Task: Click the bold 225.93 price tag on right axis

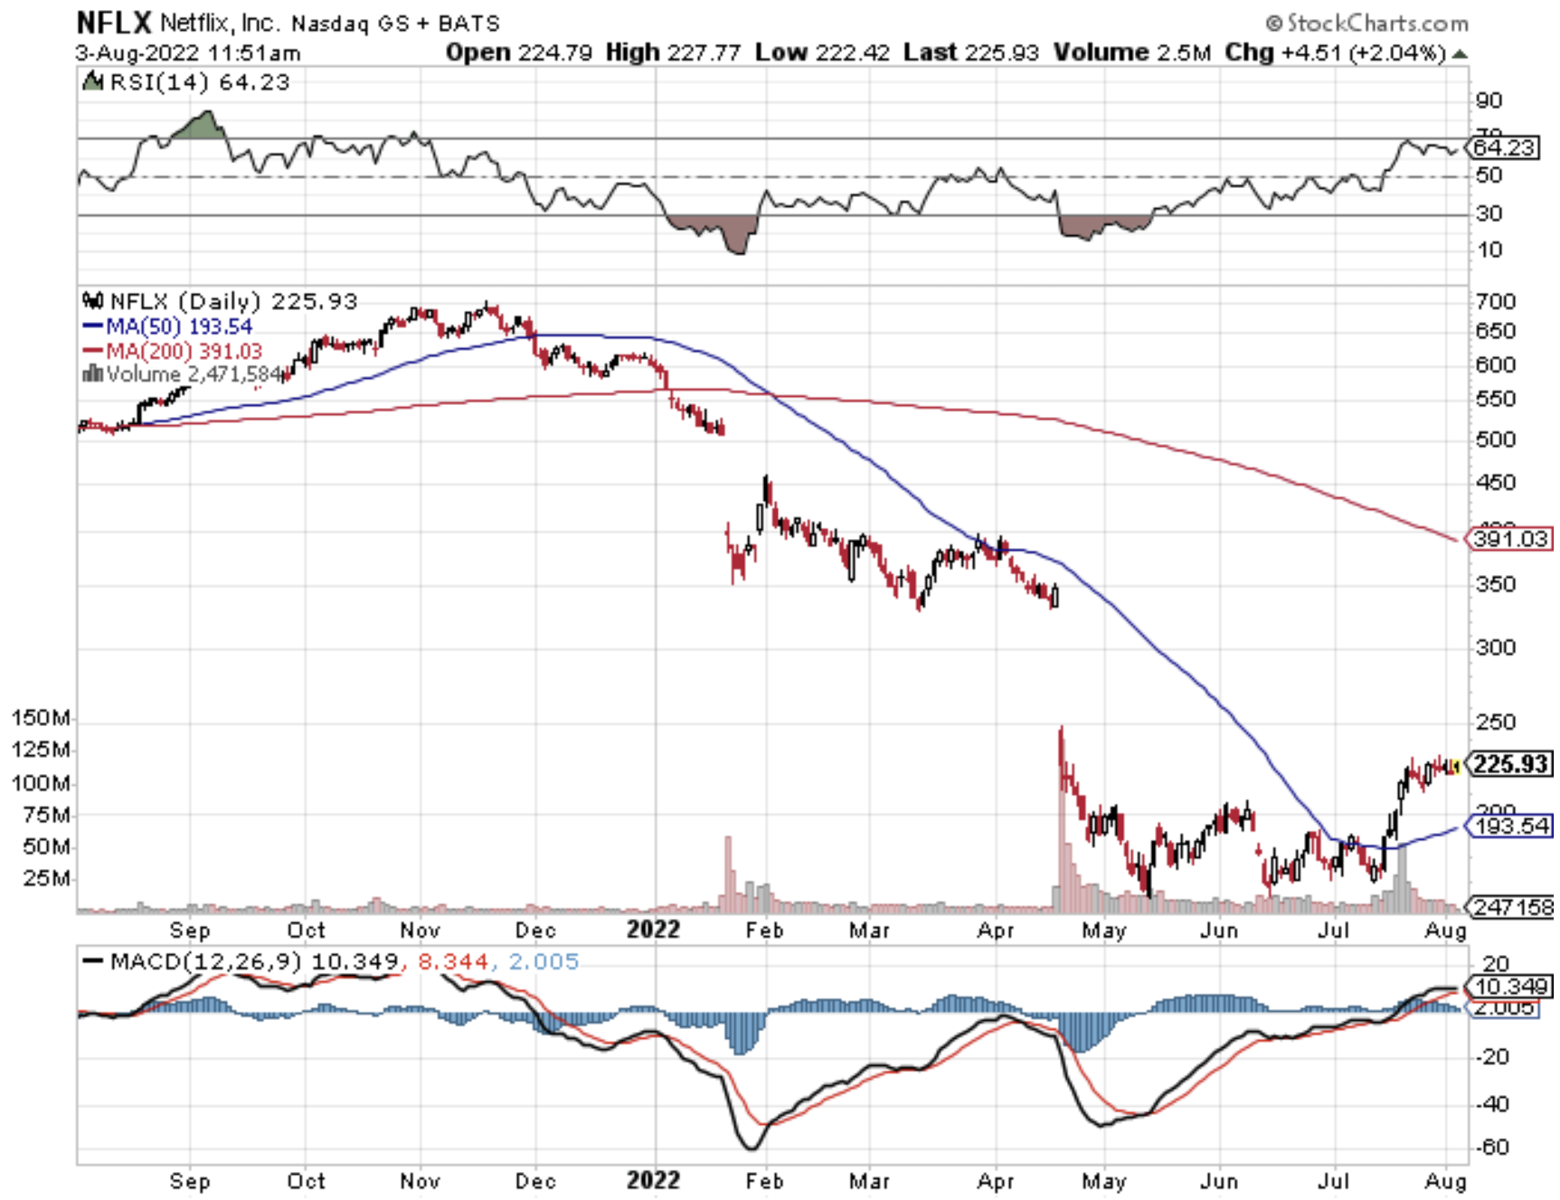Action: tap(1509, 764)
